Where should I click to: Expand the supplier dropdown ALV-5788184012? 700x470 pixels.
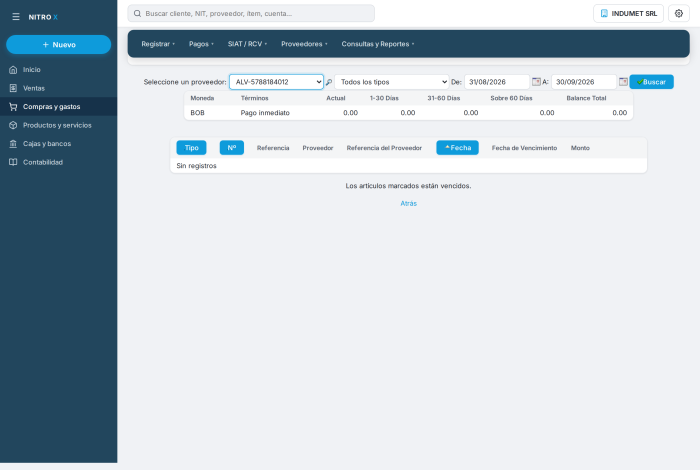pos(276,82)
